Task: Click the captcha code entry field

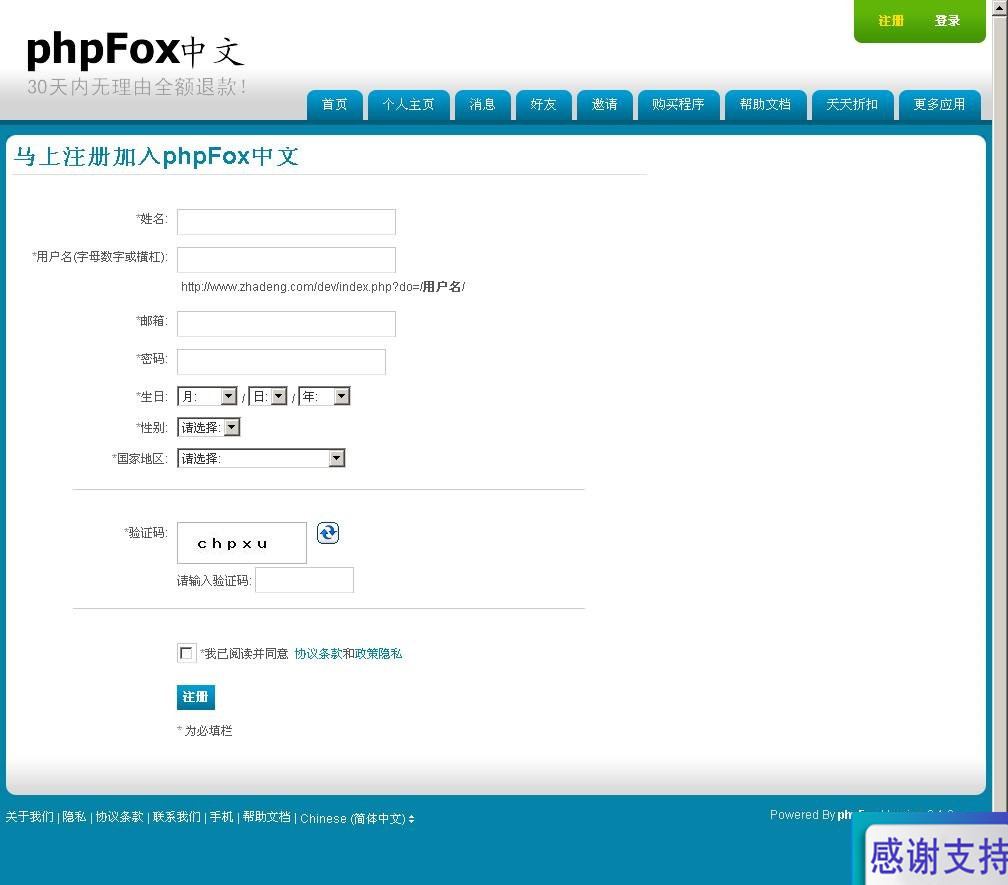Action: (x=304, y=580)
